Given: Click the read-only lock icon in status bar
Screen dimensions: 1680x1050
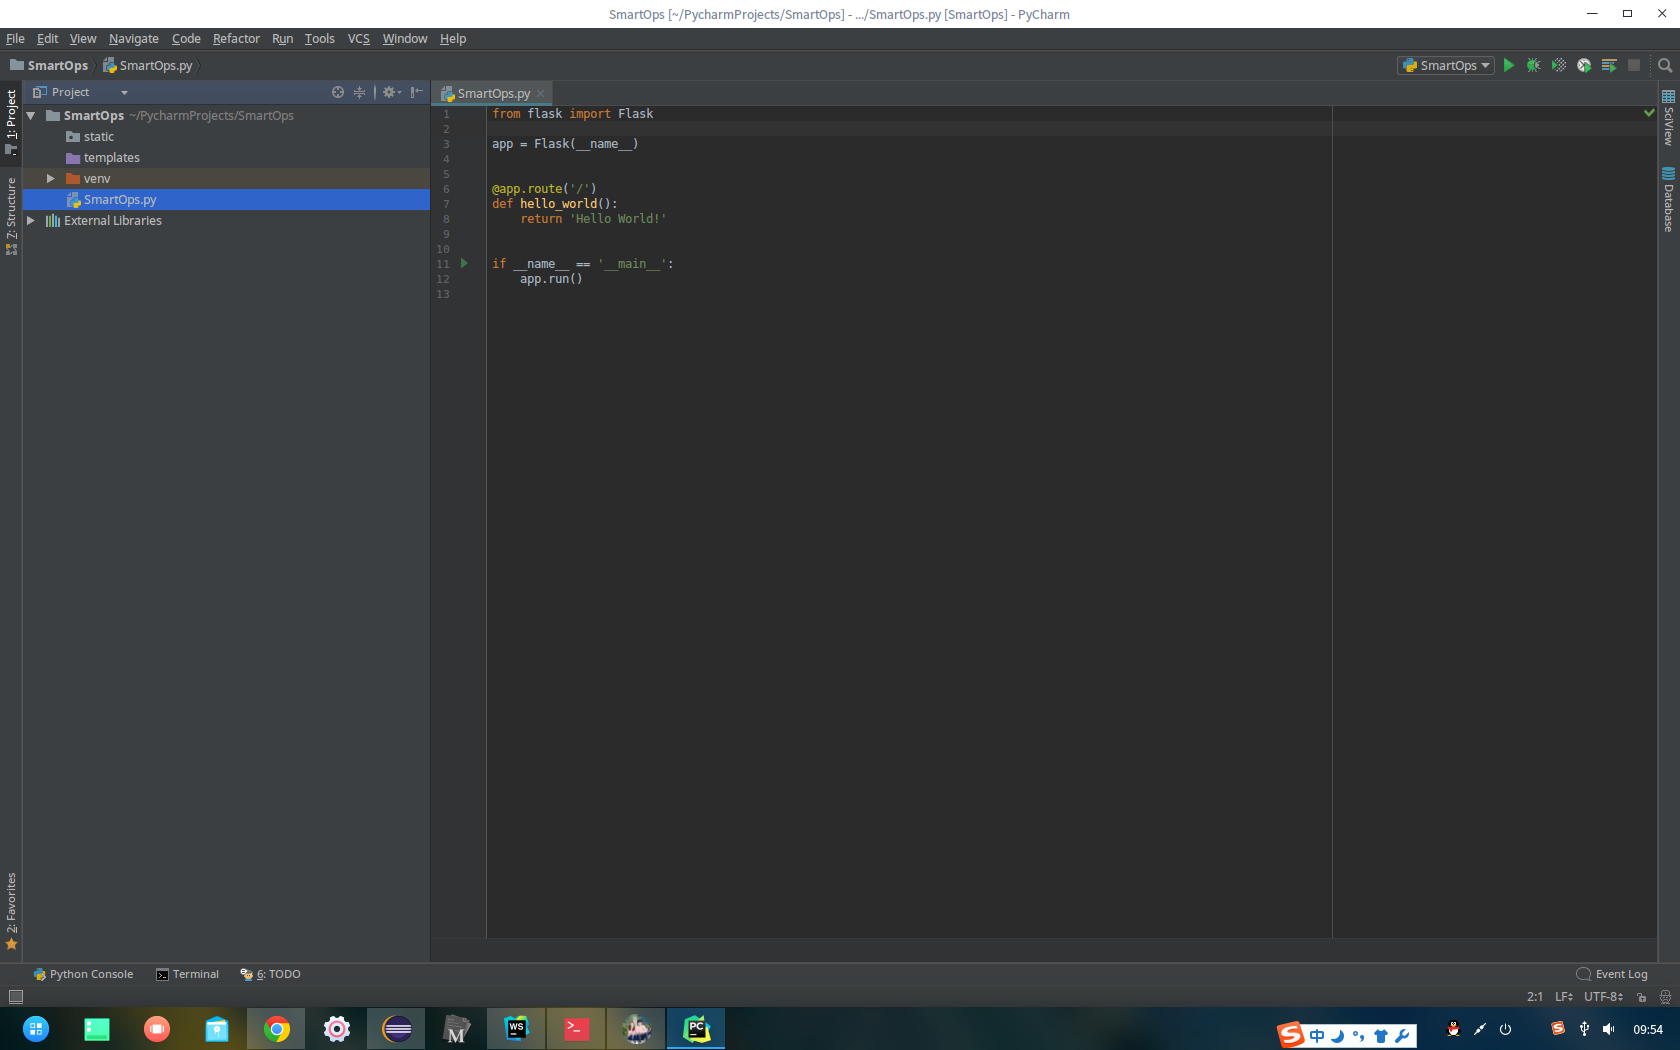Looking at the screenshot, I should pyautogui.click(x=1641, y=997).
